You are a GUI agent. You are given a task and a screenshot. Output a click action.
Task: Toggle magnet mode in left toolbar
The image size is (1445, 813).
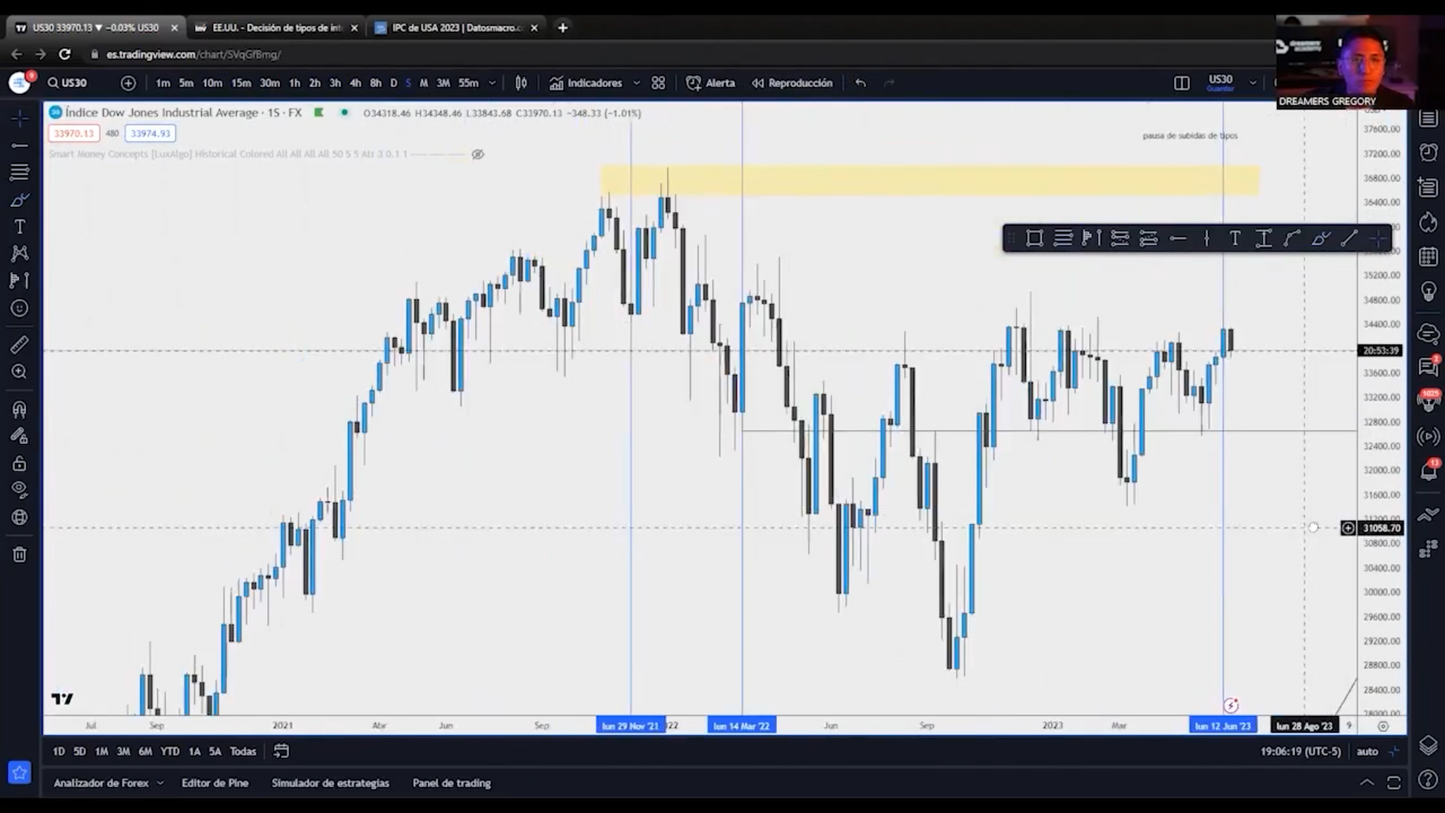coord(19,409)
